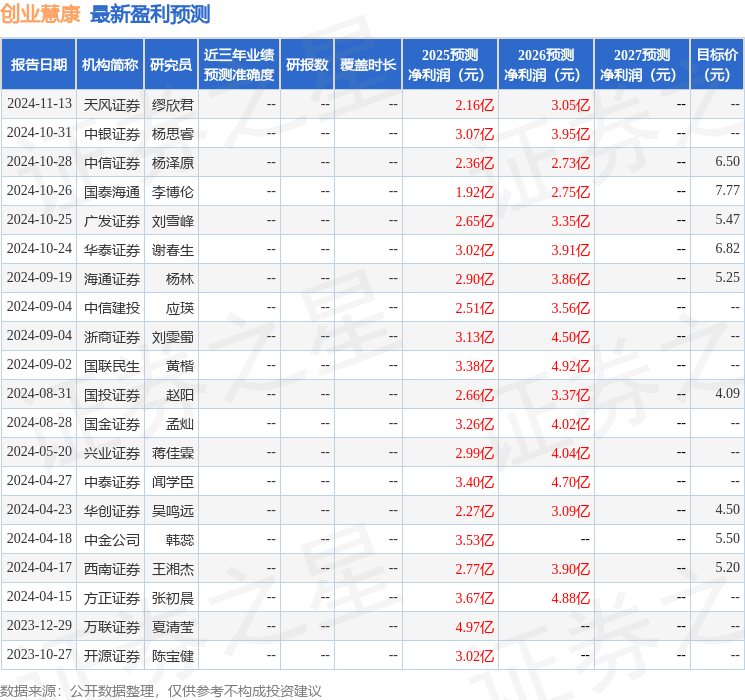Select 华泰证券 institution cell
This screenshot has width=745, height=700.
pyautogui.click(x=112, y=250)
